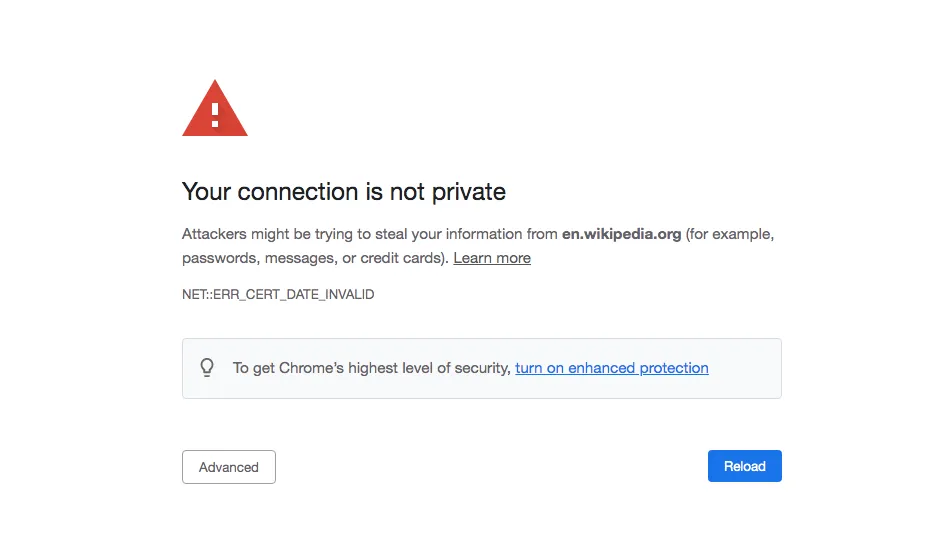Click "passwords, messages, or credit cards" text
930x555 pixels.
[x=313, y=258]
